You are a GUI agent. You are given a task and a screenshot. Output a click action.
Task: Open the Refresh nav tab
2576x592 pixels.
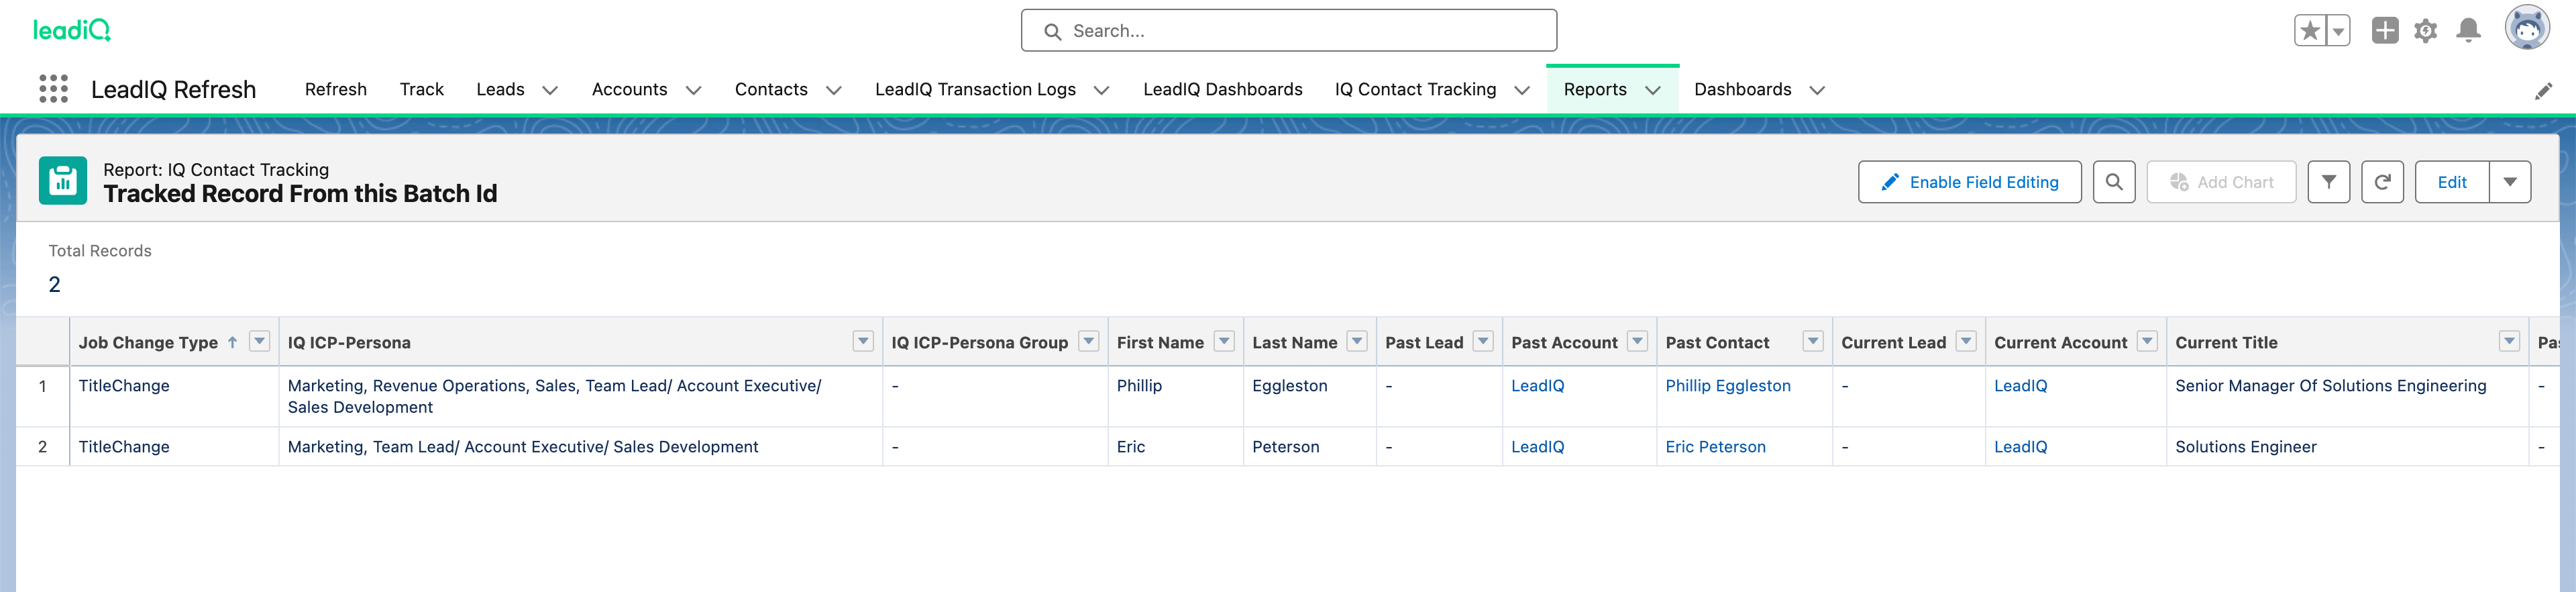(x=336, y=90)
